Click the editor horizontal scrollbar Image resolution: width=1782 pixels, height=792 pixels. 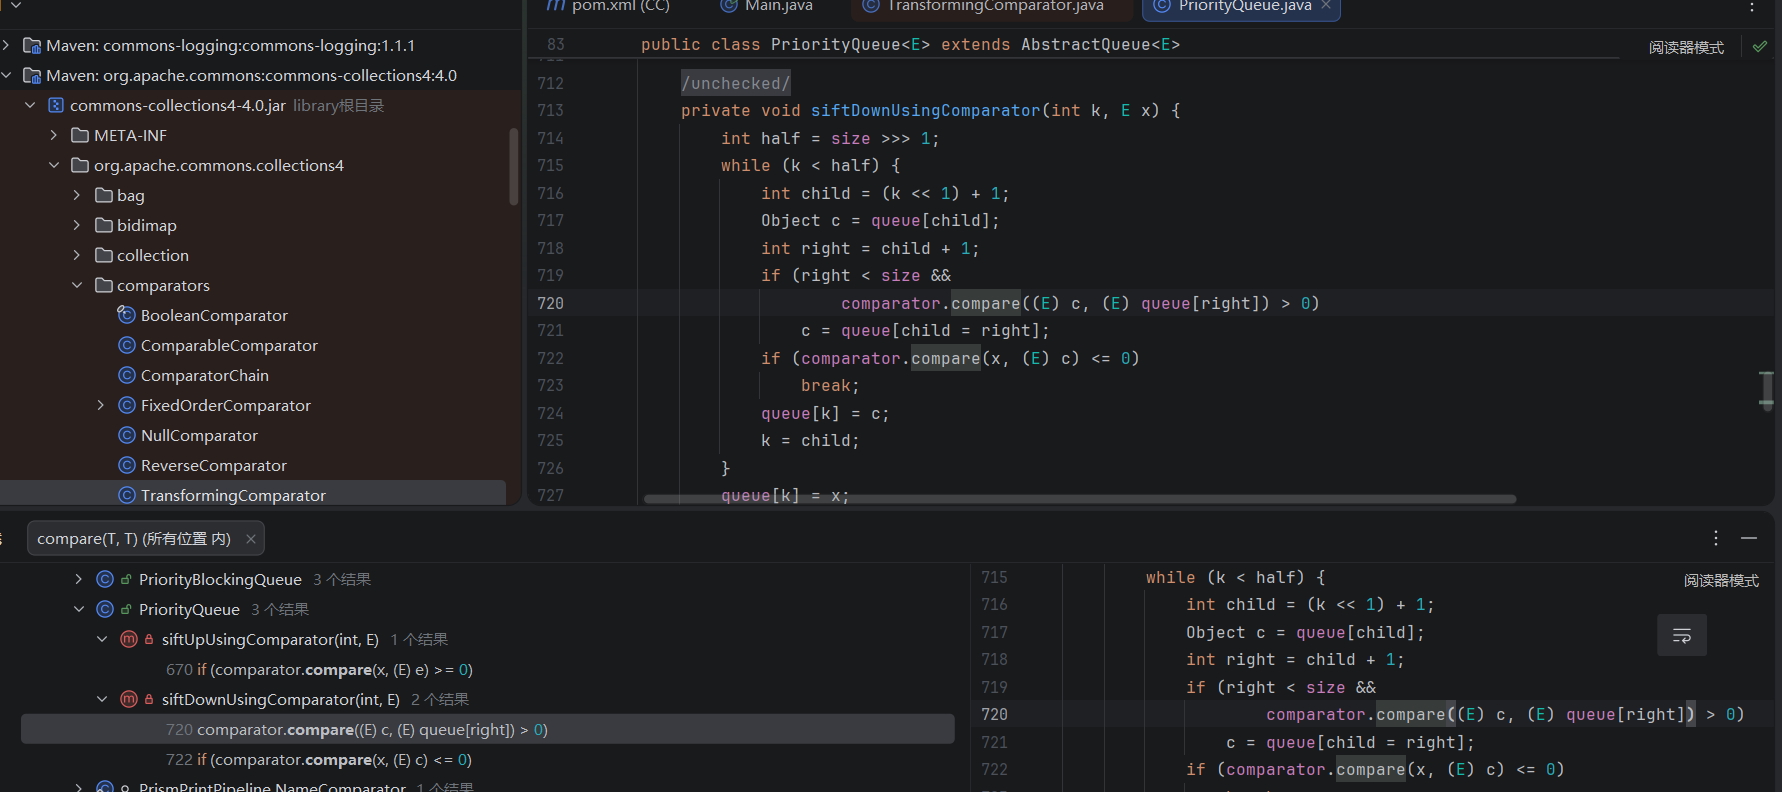click(1080, 498)
